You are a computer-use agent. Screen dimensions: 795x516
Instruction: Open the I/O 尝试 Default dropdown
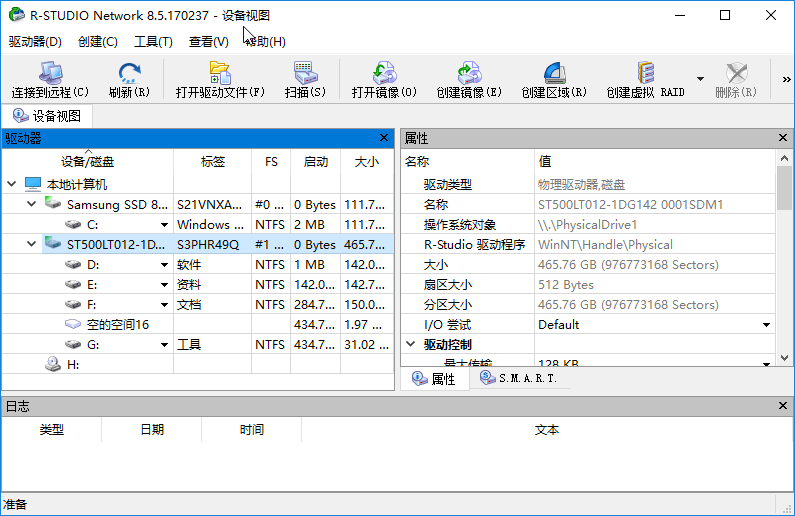[766, 325]
